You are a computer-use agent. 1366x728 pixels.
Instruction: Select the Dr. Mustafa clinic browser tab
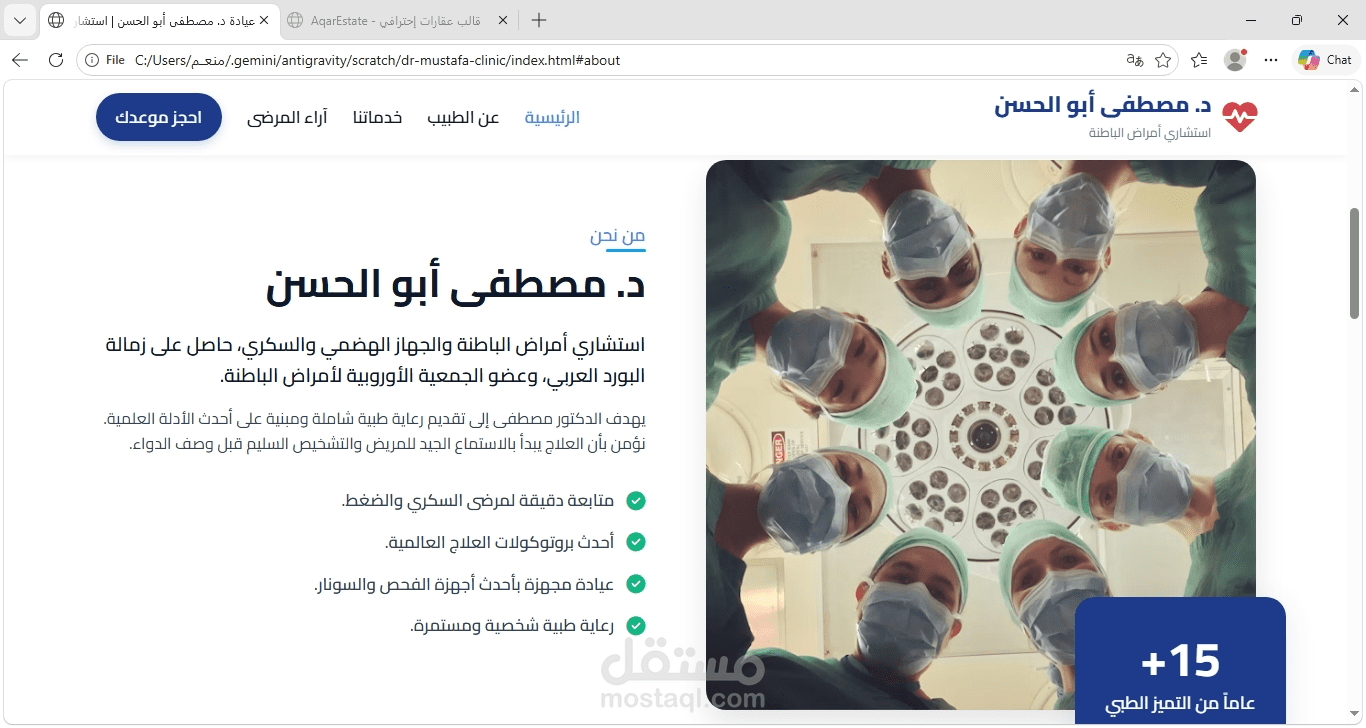point(158,20)
